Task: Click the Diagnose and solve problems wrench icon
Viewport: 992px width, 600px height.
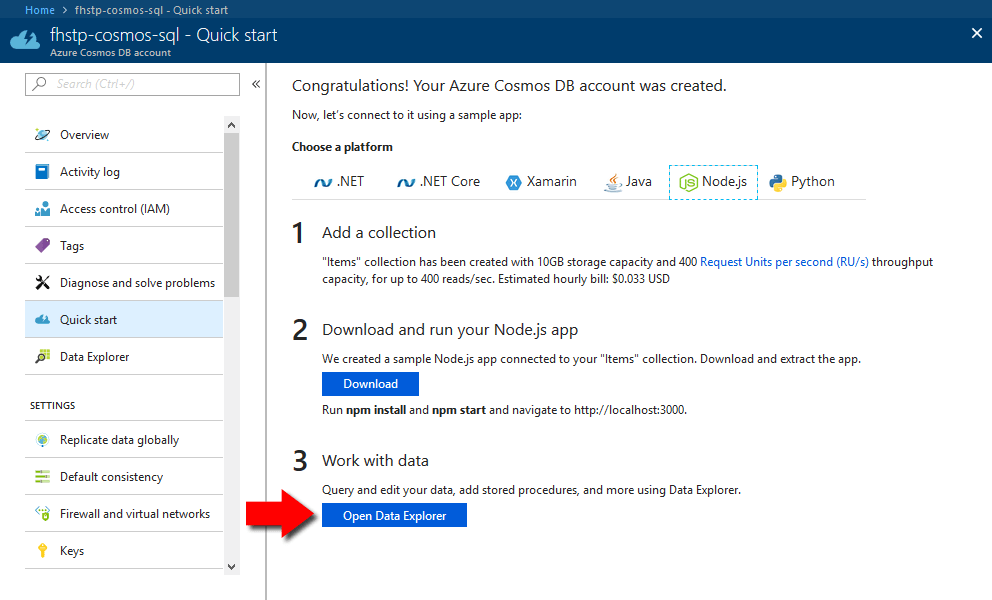Action: 42,282
